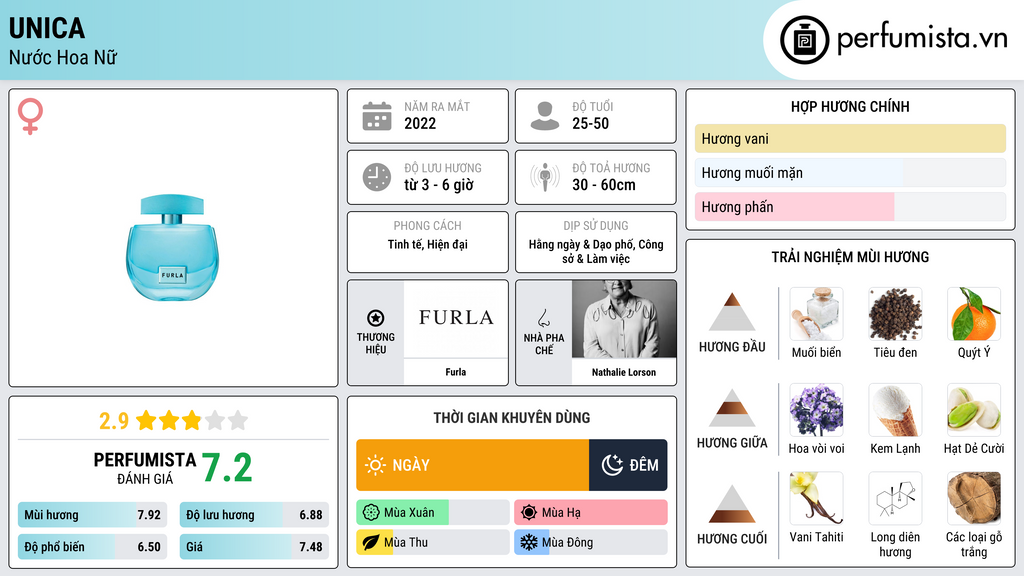Click the clock icon beside Độ lưu hương

(x=377, y=177)
